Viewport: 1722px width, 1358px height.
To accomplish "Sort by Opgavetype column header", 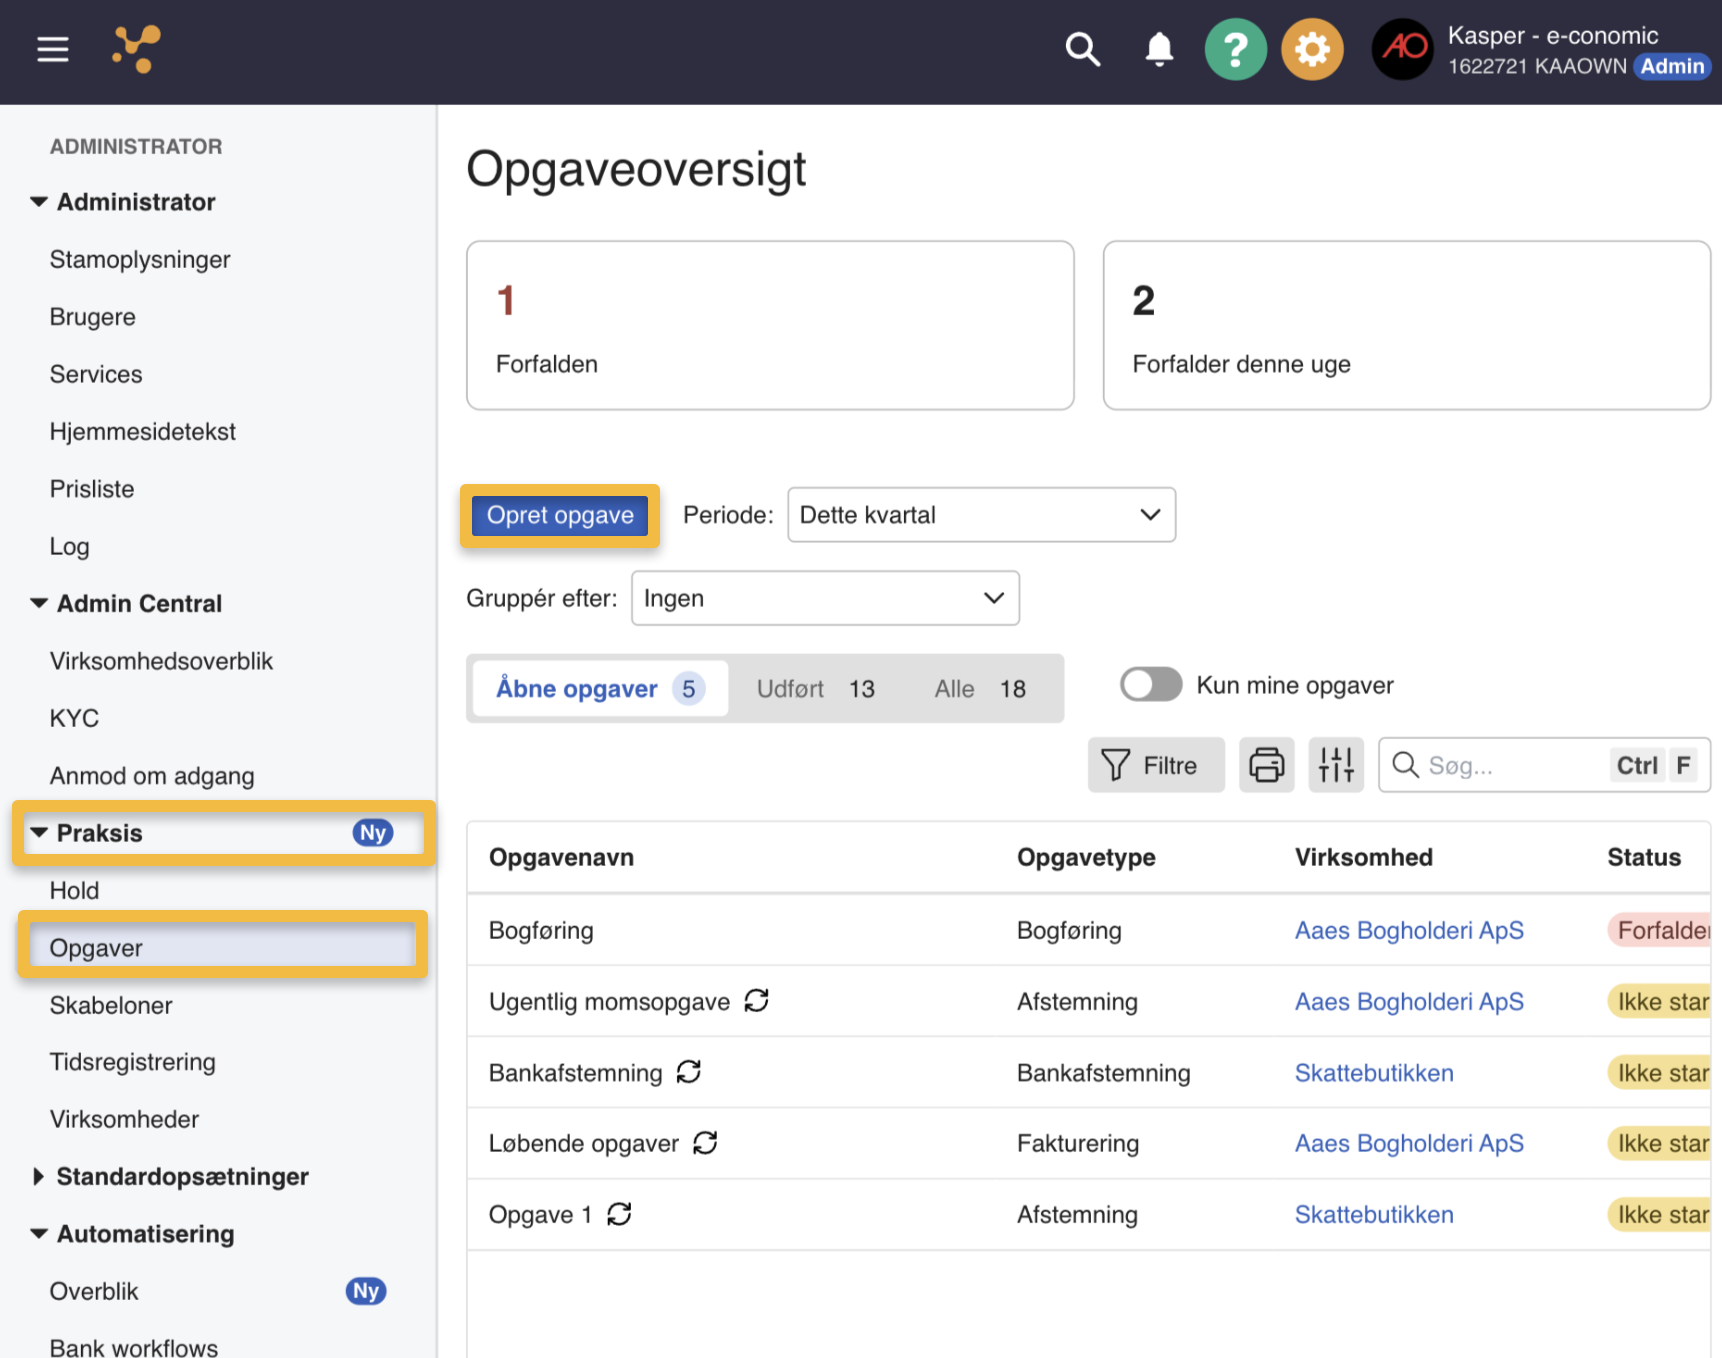I will [1086, 857].
